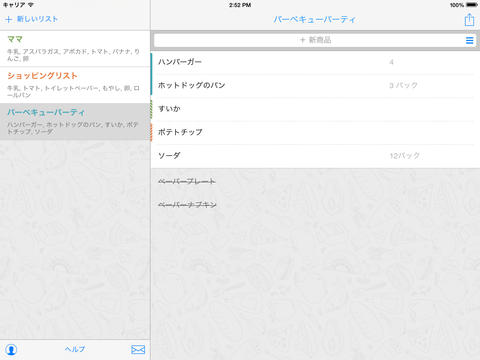
Task: Tap the バーベキューパーティ title in the header
Action: point(315,20)
